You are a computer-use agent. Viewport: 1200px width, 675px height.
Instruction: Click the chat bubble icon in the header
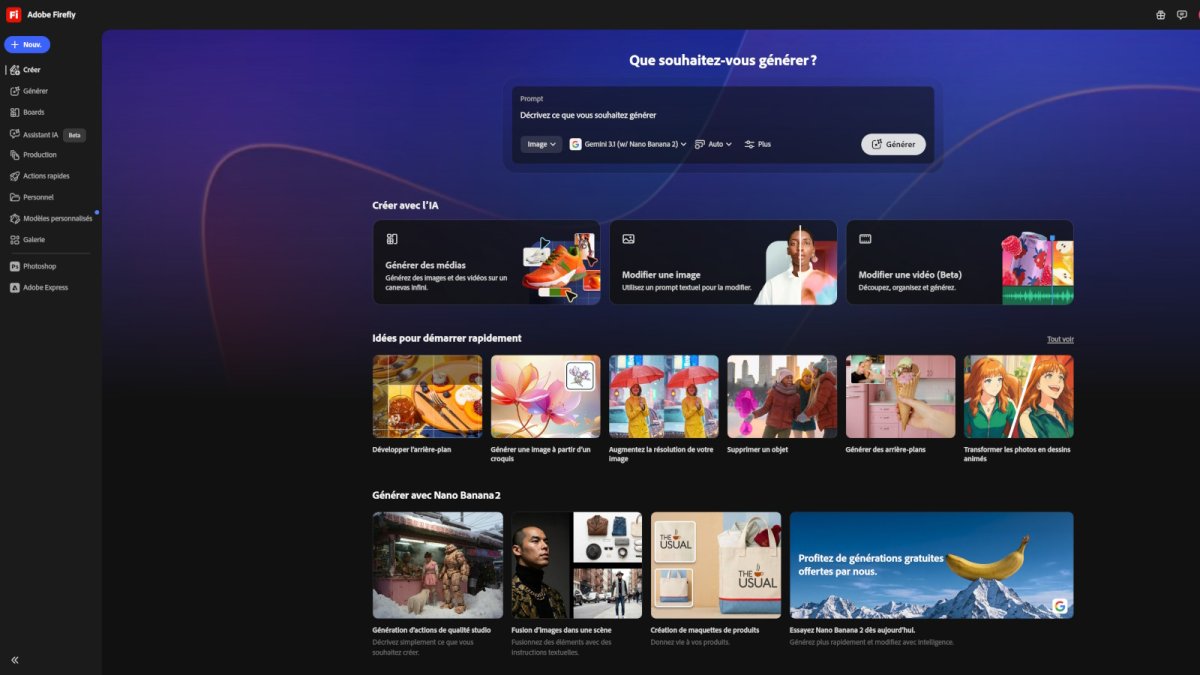1181,15
